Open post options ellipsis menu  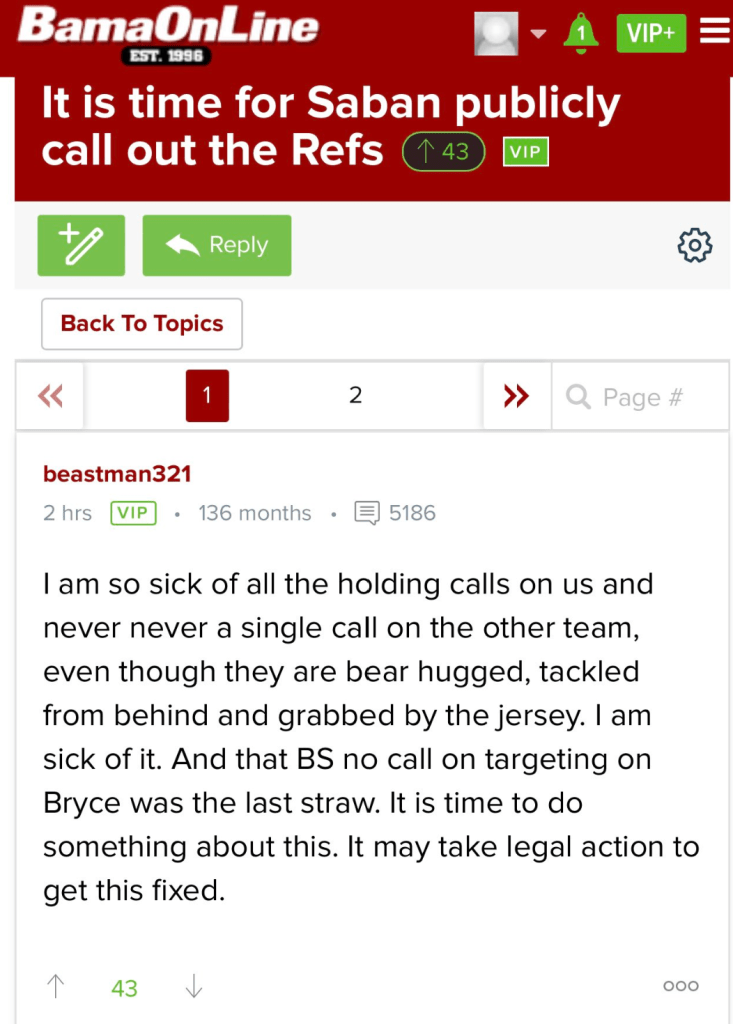click(x=681, y=986)
